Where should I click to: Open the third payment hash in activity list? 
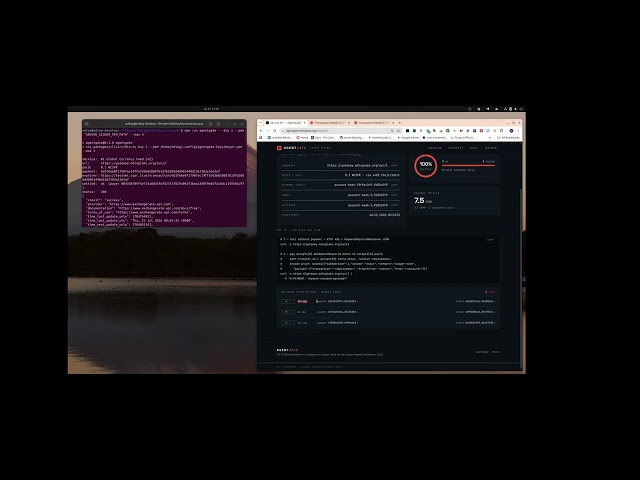[343, 322]
